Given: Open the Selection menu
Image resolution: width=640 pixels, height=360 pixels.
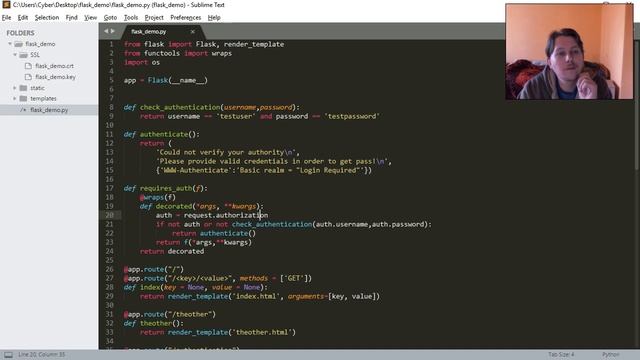Looking at the screenshot, I should 47,18.
